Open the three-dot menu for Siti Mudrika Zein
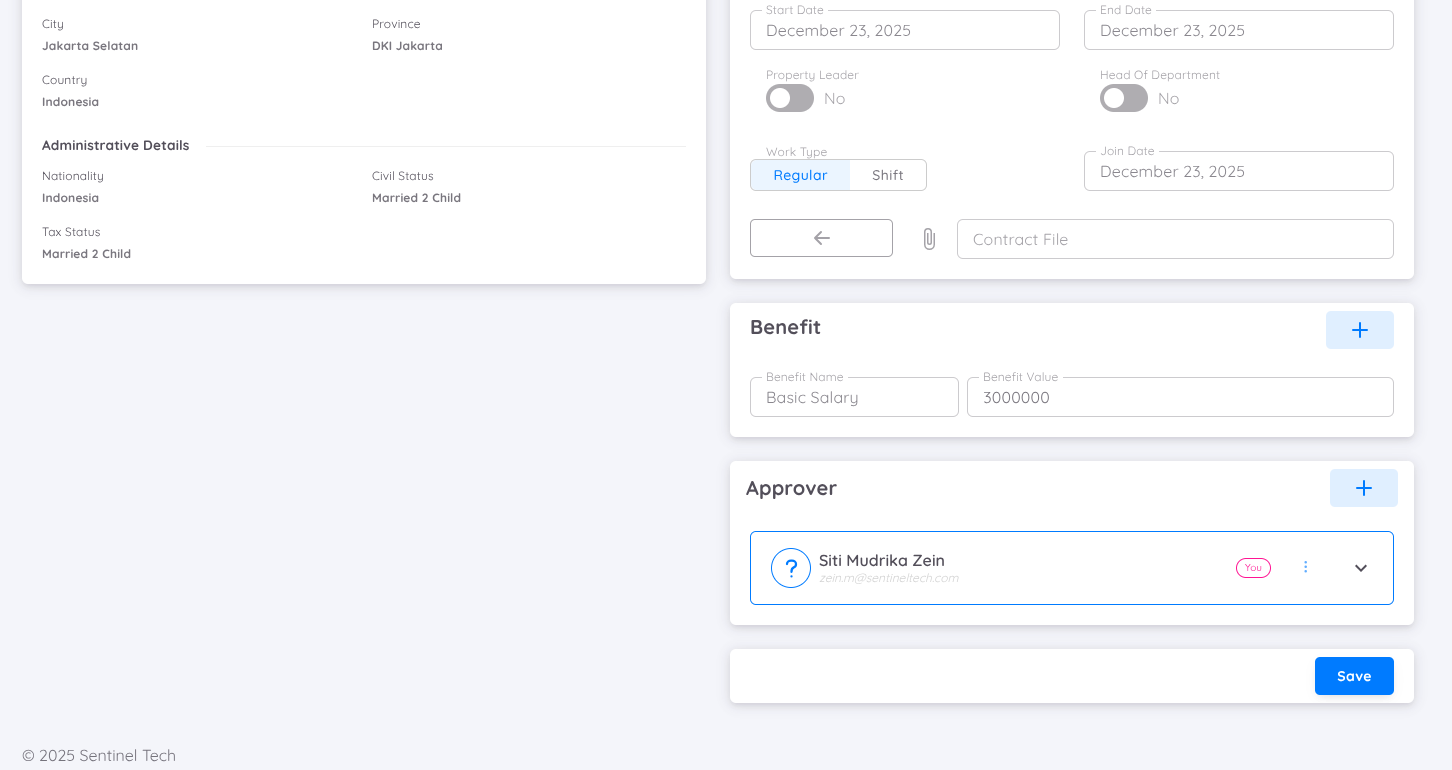The width and height of the screenshot is (1452, 770). [1305, 567]
